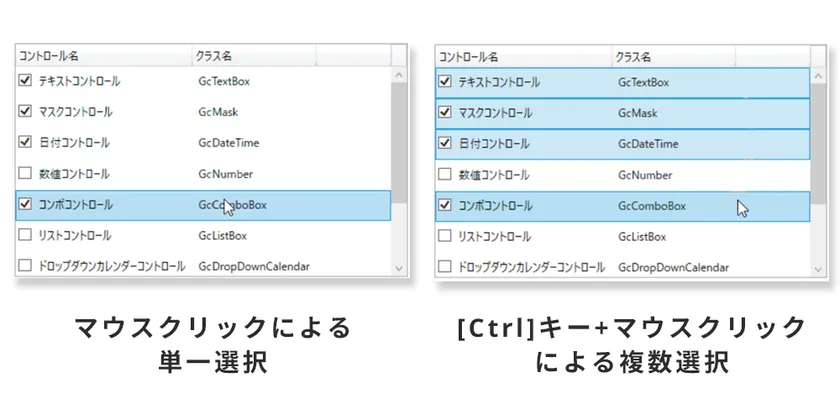The height and width of the screenshot is (420, 840).
Task: Check ドロップダウンカレンダーコントロール checkbox in left list
Action: 25,265
